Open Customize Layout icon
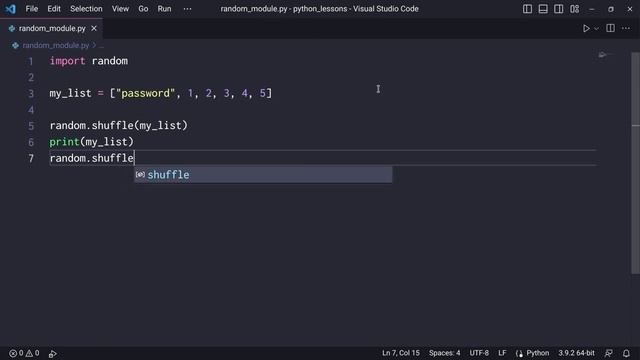The width and height of the screenshot is (640, 360). click(574, 9)
